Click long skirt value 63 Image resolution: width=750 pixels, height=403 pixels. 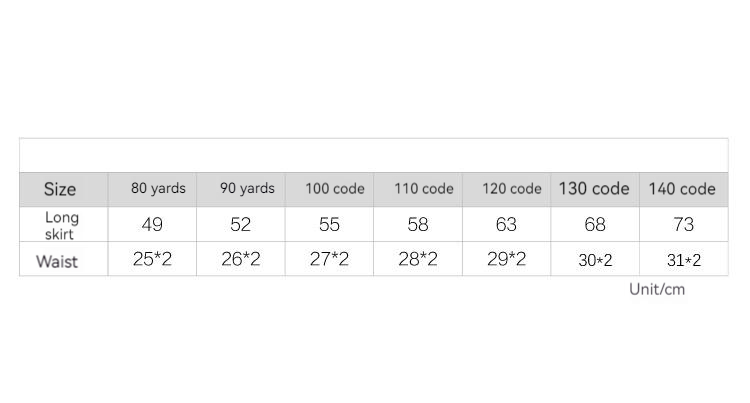click(506, 225)
